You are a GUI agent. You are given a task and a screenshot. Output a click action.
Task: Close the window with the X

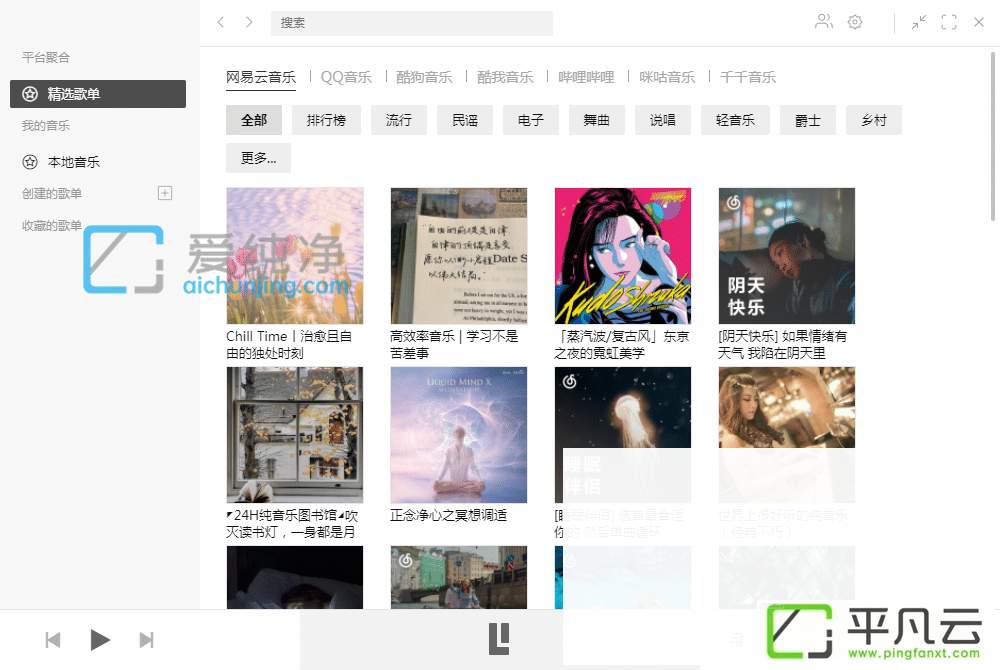(979, 22)
